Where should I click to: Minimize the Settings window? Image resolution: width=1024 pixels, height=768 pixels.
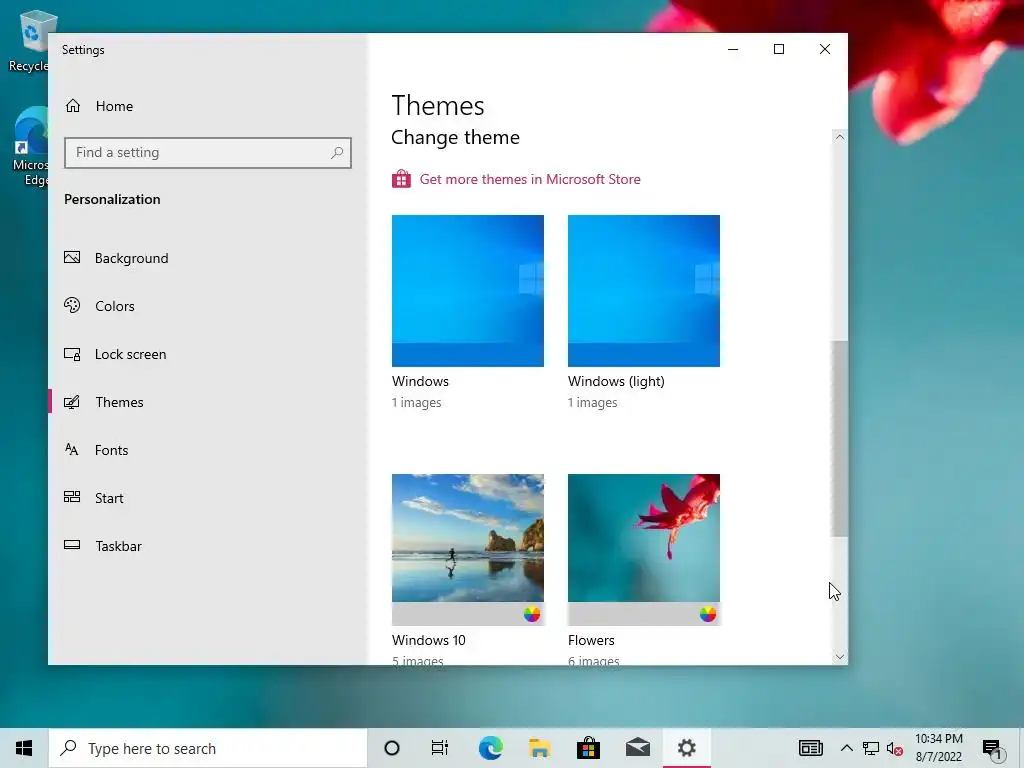pos(733,49)
